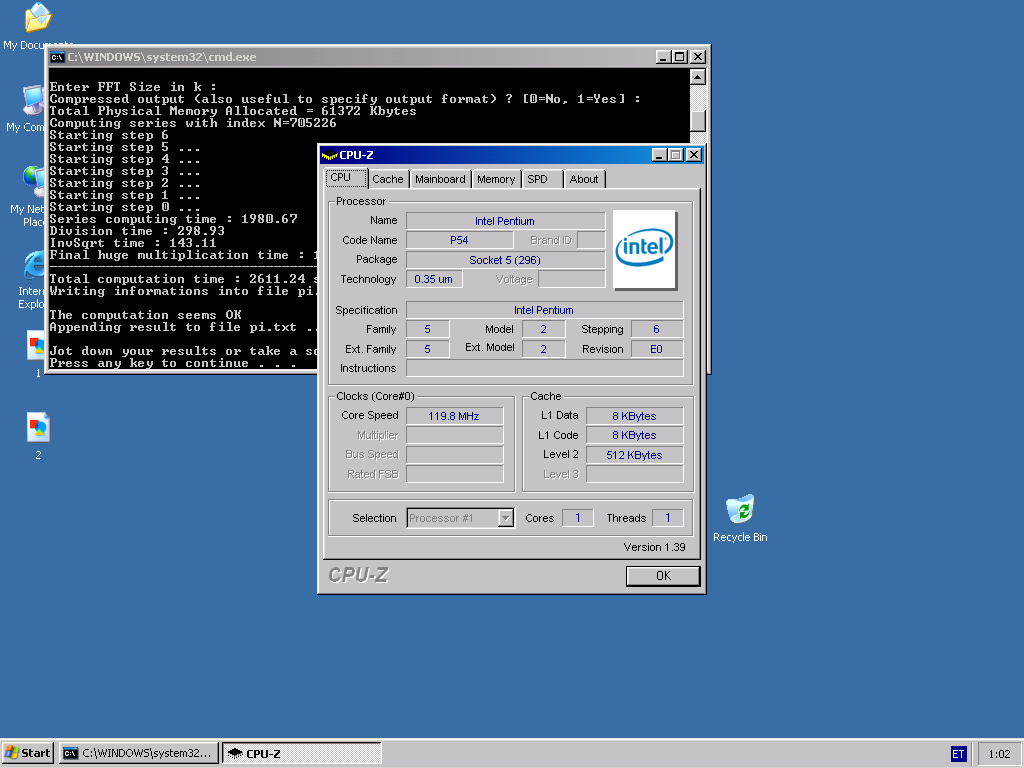The height and width of the screenshot is (768, 1024).
Task: Click 'Computing series with index N=705226' line
Action: point(193,123)
